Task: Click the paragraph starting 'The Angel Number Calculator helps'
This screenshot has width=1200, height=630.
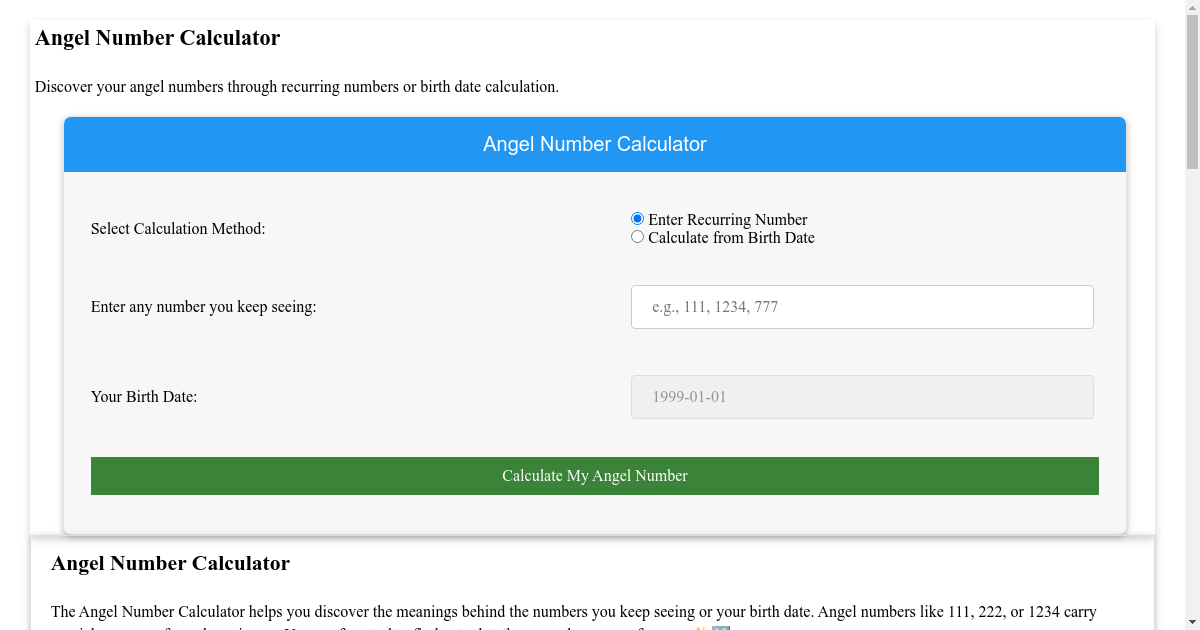Action: click(x=573, y=611)
